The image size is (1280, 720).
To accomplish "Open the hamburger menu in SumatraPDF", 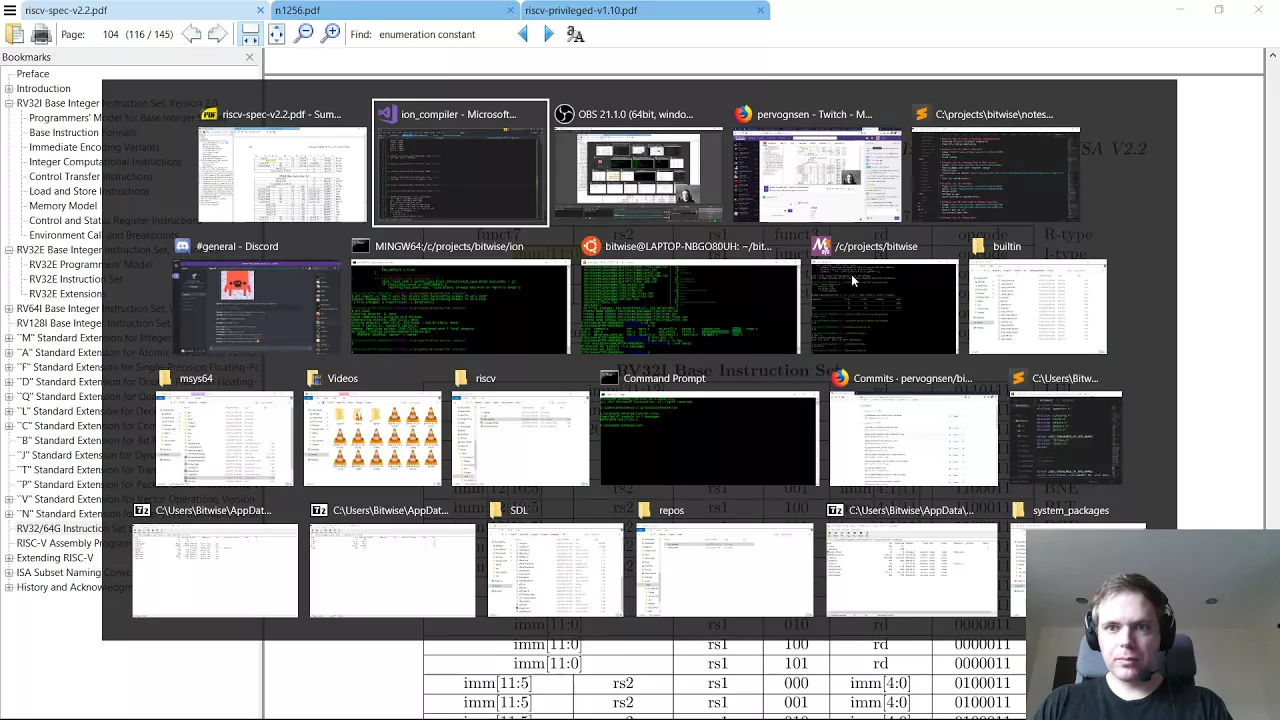I will pyautogui.click(x=9, y=10).
